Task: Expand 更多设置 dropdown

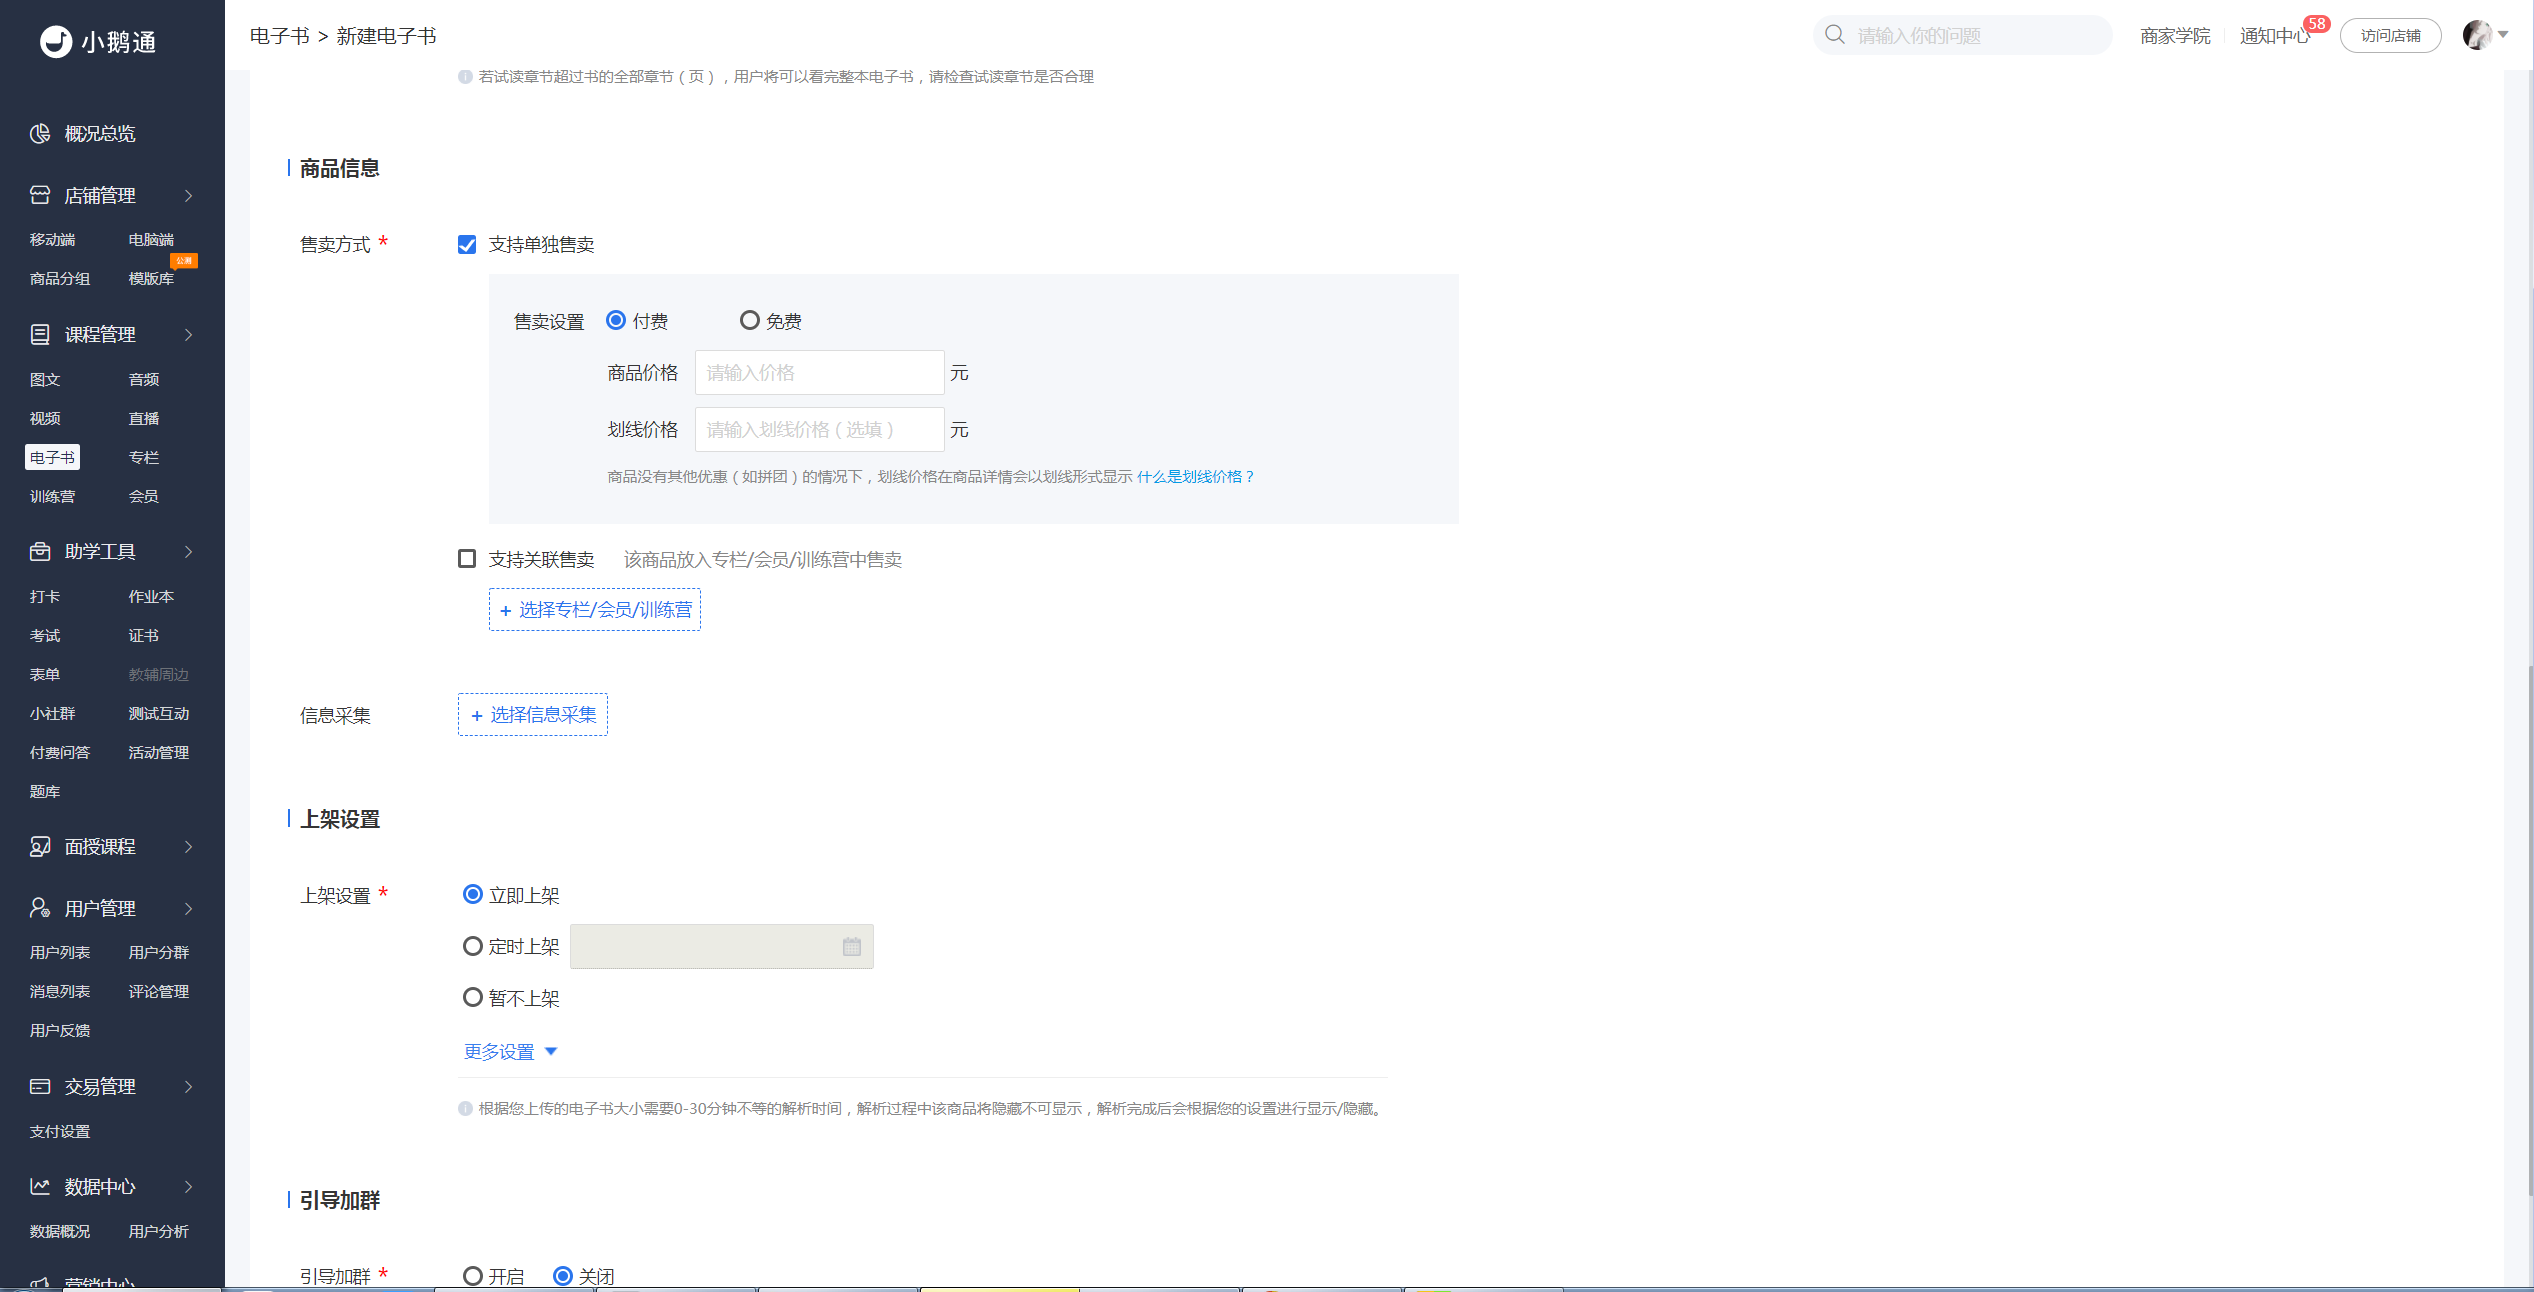Action: [511, 1052]
